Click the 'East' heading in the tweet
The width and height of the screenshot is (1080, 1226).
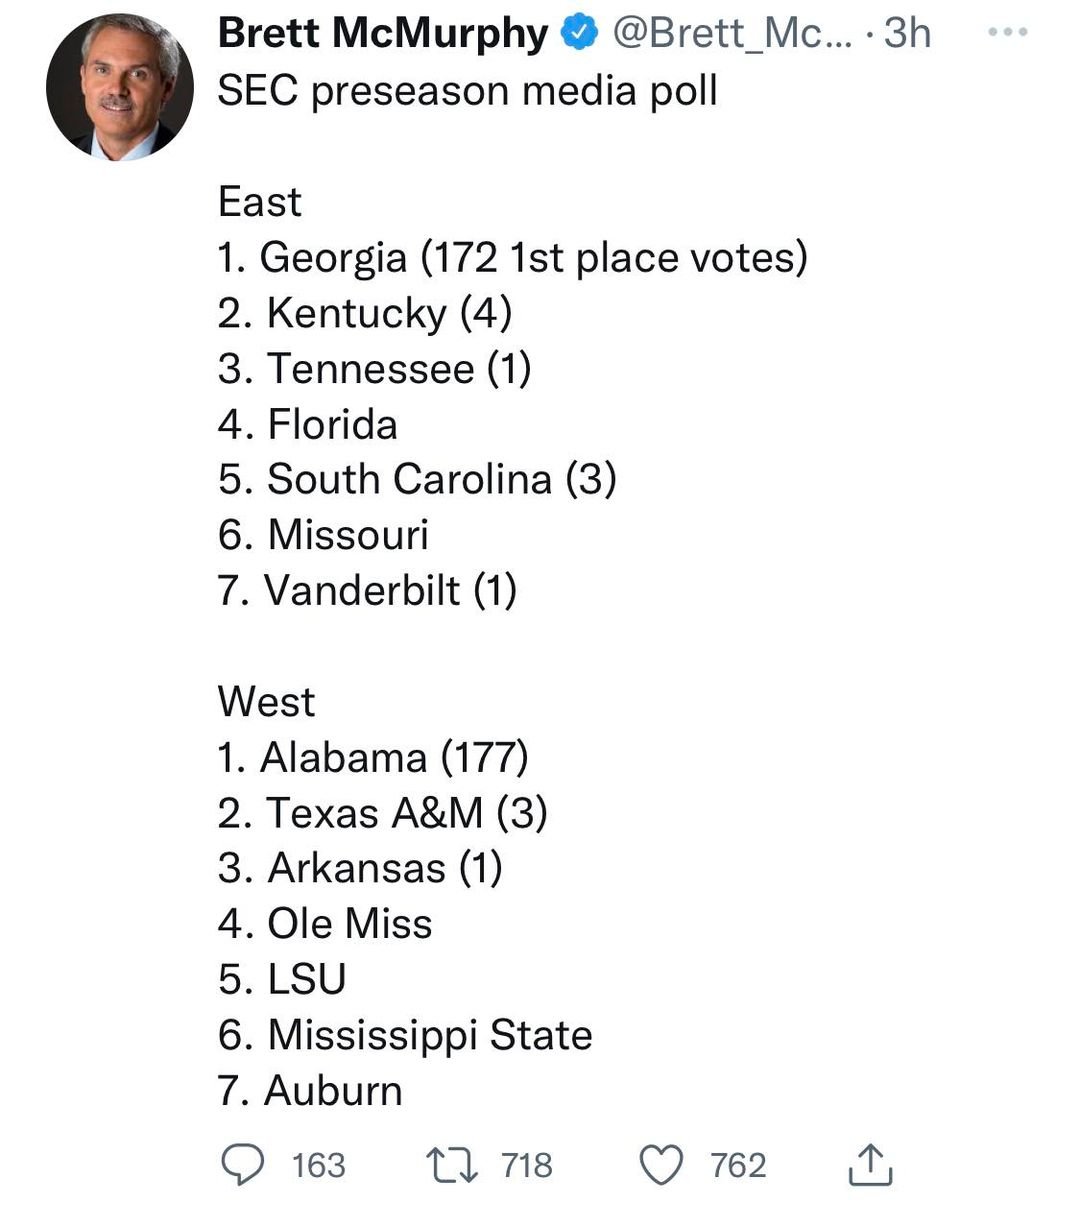pos(259,202)
